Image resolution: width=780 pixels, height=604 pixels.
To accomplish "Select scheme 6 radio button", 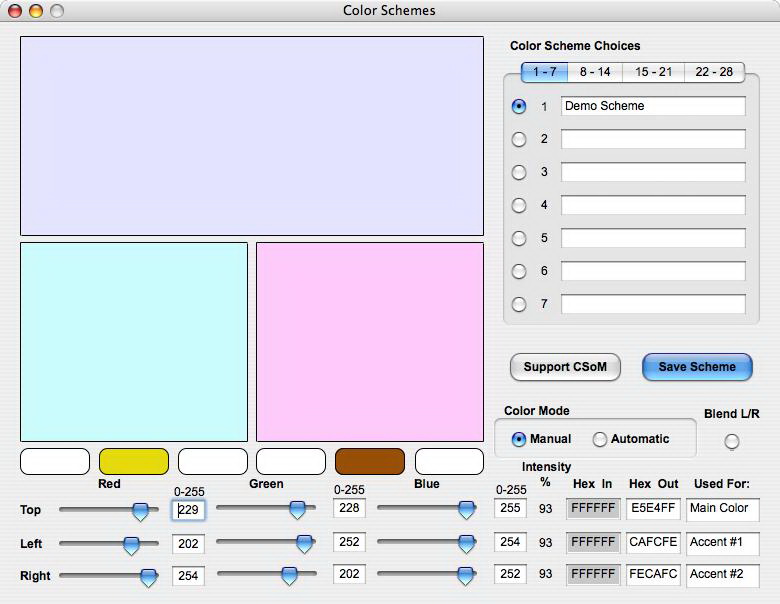I will (x=519, y=271).
